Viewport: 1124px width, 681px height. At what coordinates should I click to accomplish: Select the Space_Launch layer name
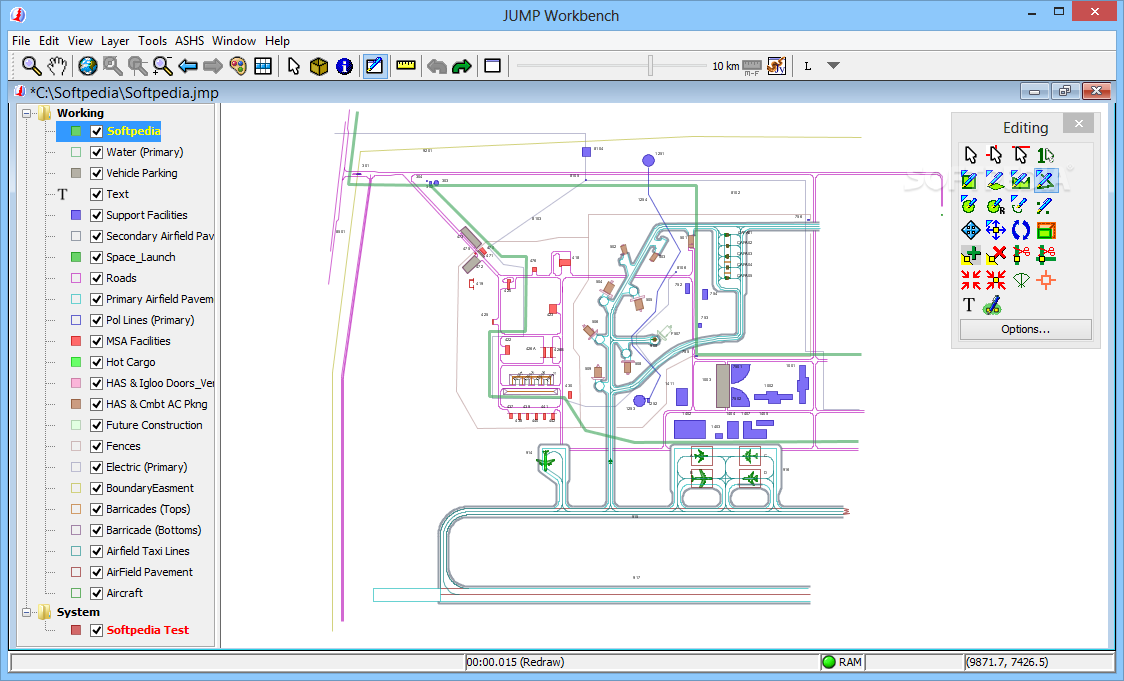pos(140,257)
